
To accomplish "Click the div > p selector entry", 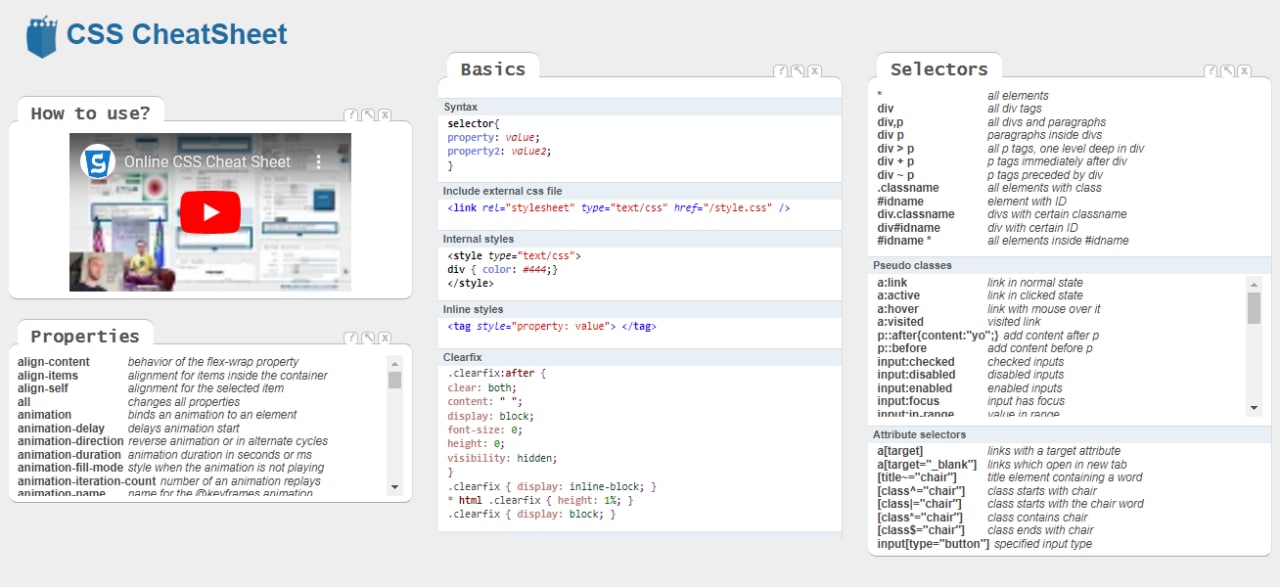I will coord(895,148).
